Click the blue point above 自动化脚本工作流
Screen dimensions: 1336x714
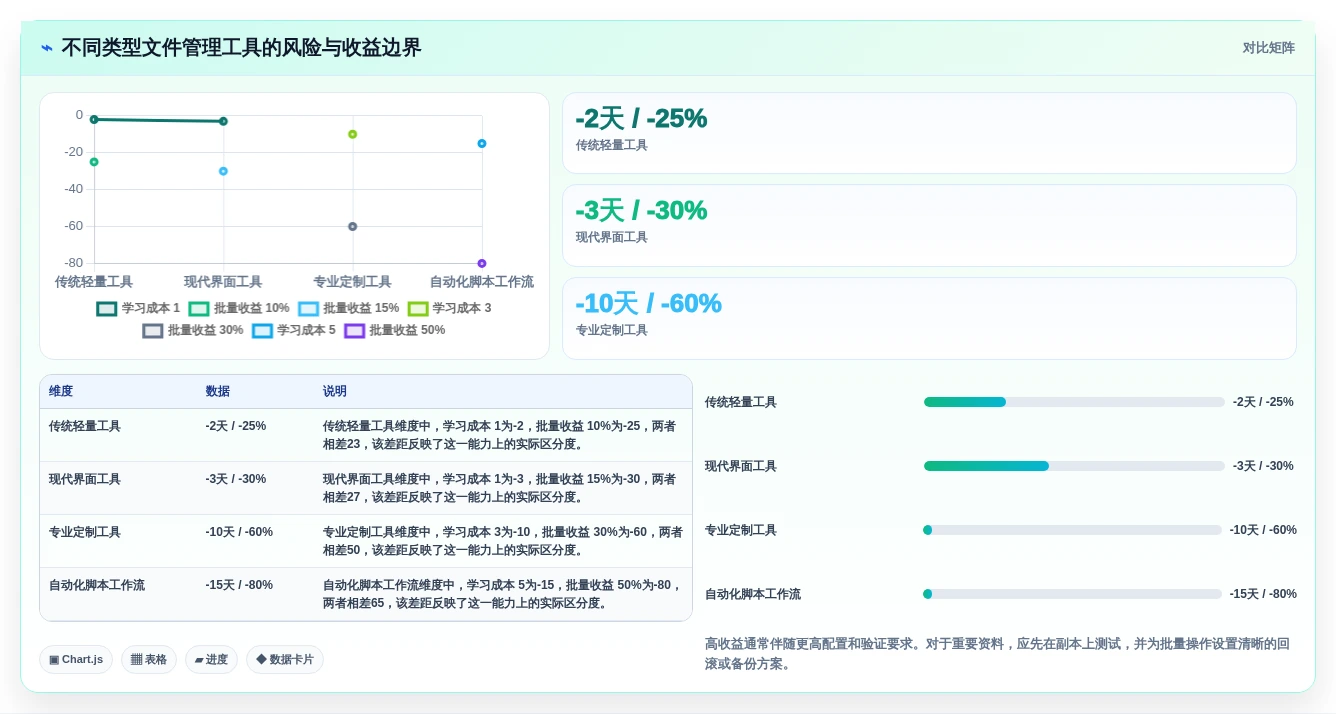click(x=482, y=143)
